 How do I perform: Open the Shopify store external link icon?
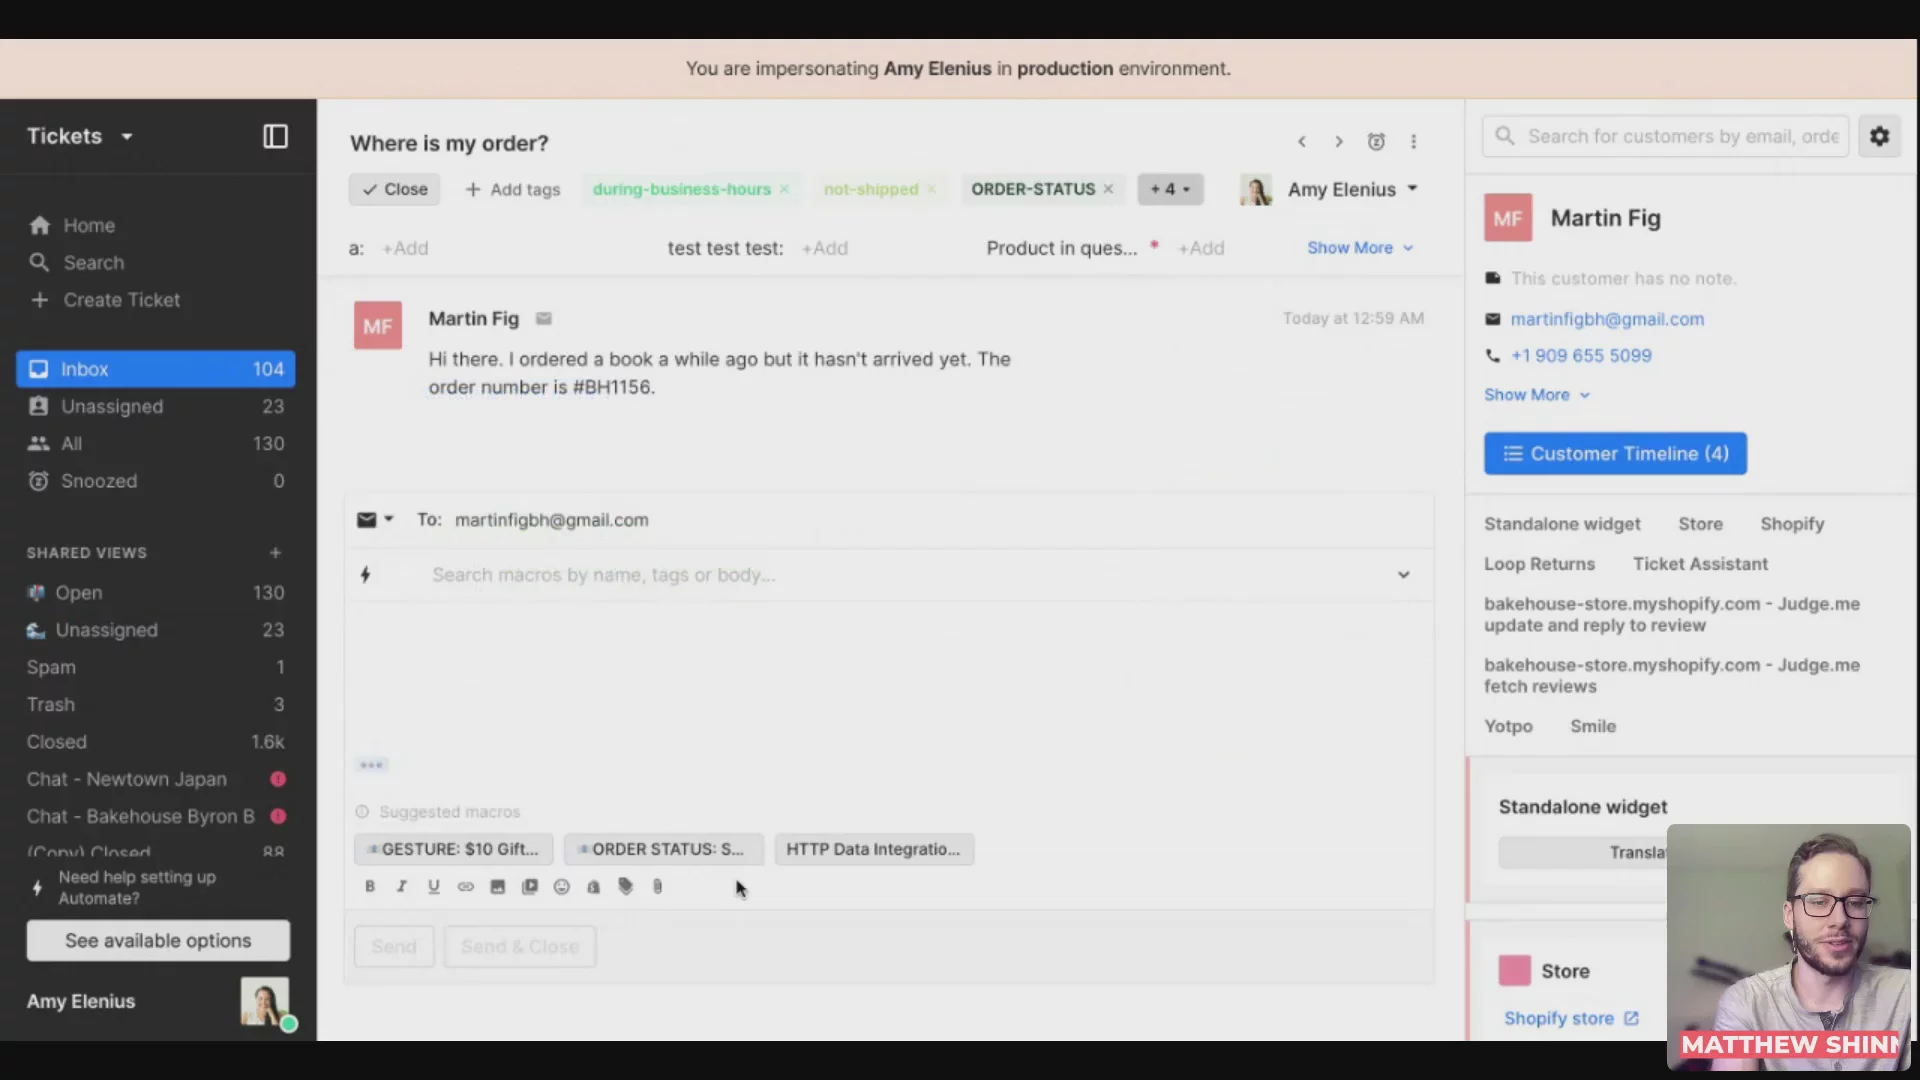coord(1632,1018)
